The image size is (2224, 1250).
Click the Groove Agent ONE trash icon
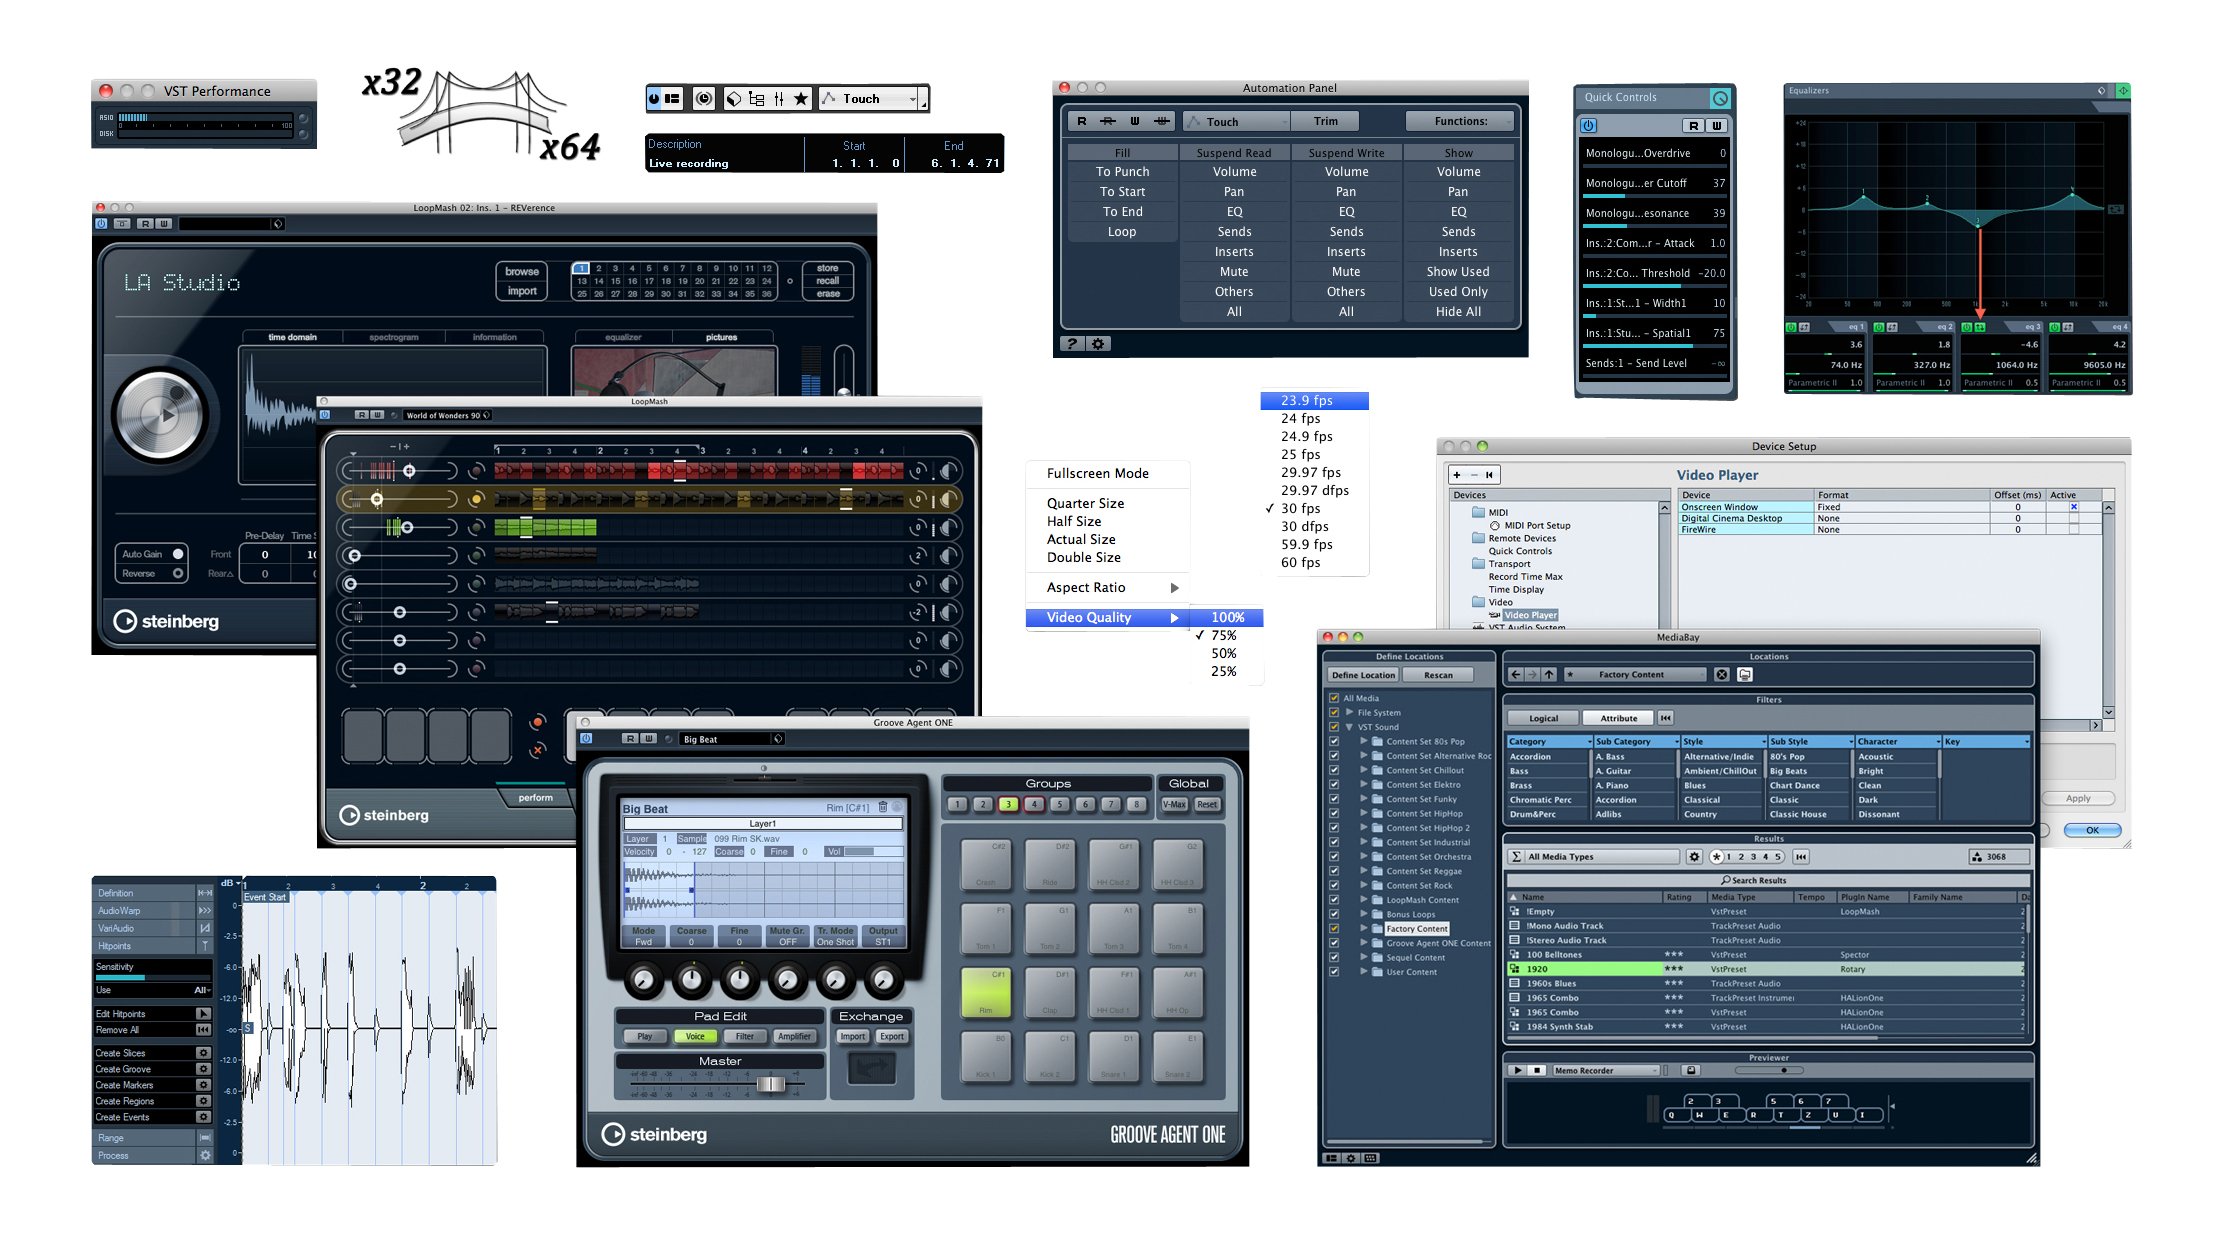pos(882,807)
